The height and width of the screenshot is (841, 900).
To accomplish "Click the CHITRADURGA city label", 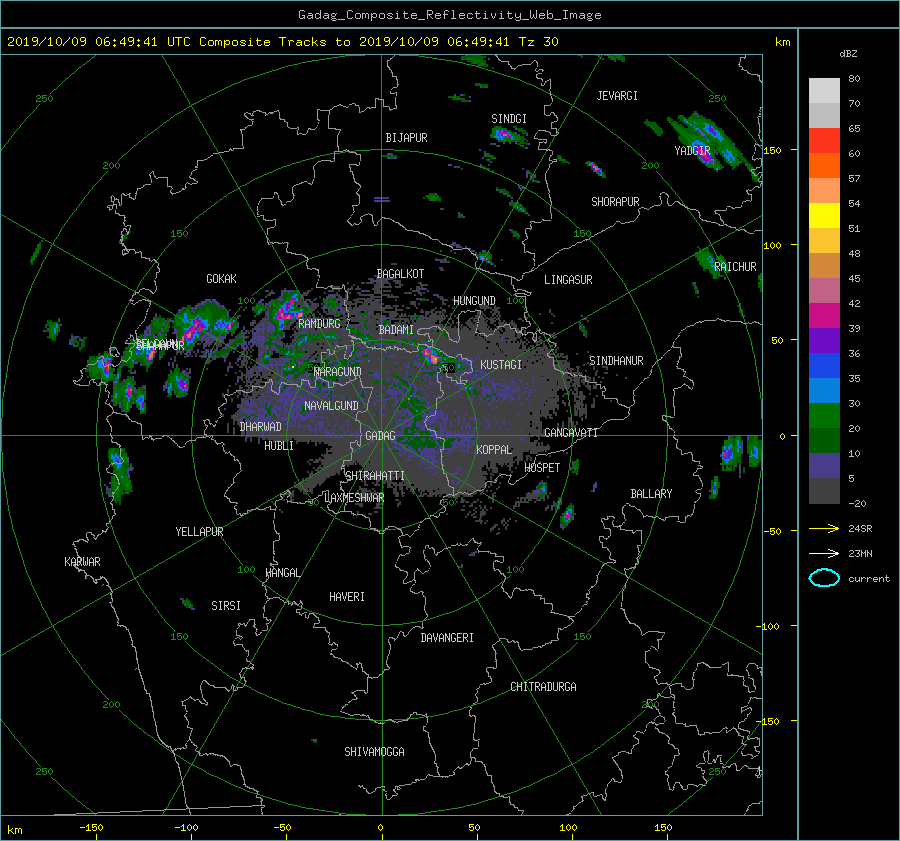I will 544,687.
